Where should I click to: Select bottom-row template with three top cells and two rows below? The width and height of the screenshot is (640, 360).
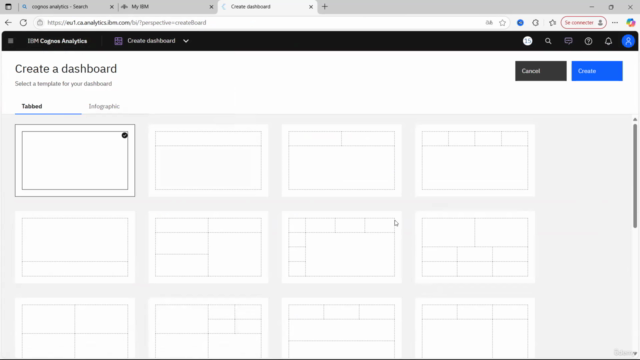[x=342, y=329]
